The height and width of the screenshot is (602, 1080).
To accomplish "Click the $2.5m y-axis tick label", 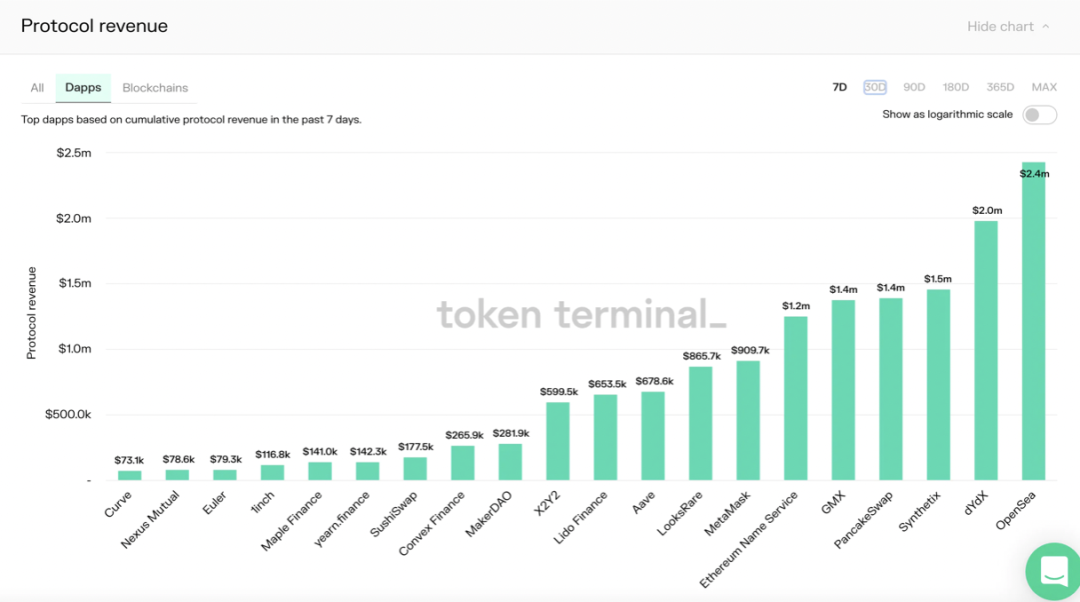I will pyautogui.click(x=74, y=153).
